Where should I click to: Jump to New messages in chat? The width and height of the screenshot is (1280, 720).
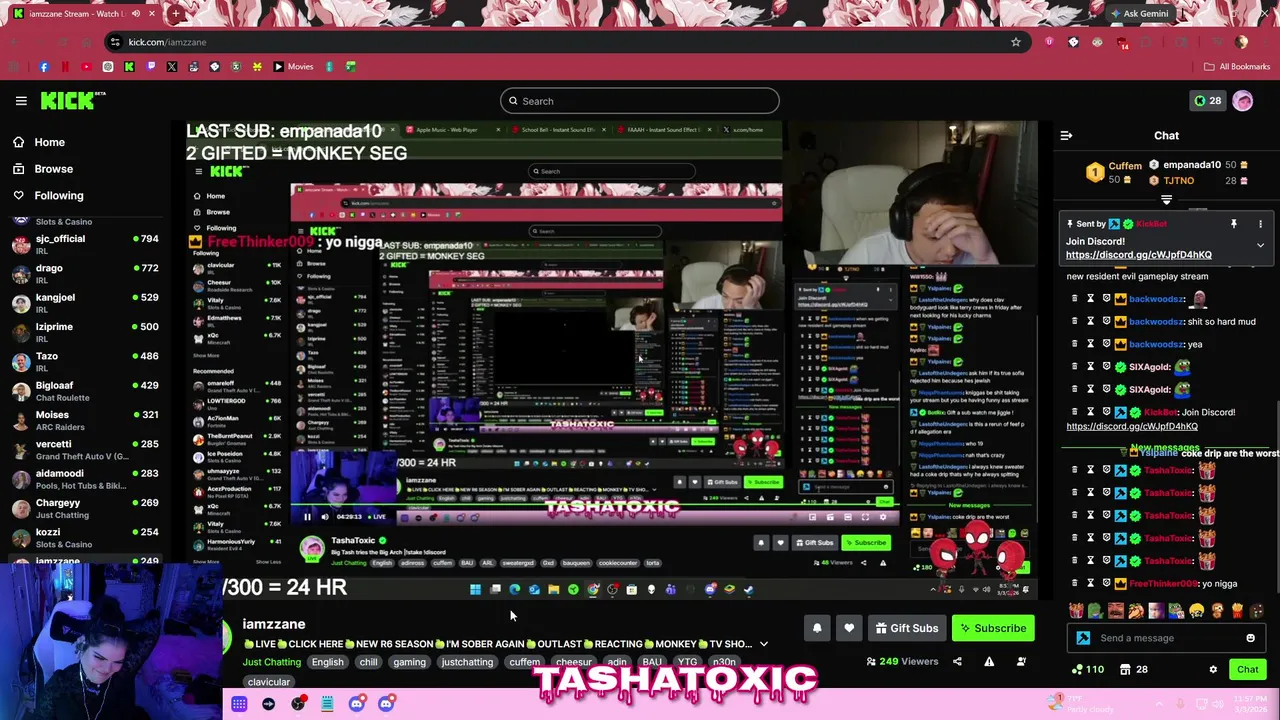coord(1163,448)
